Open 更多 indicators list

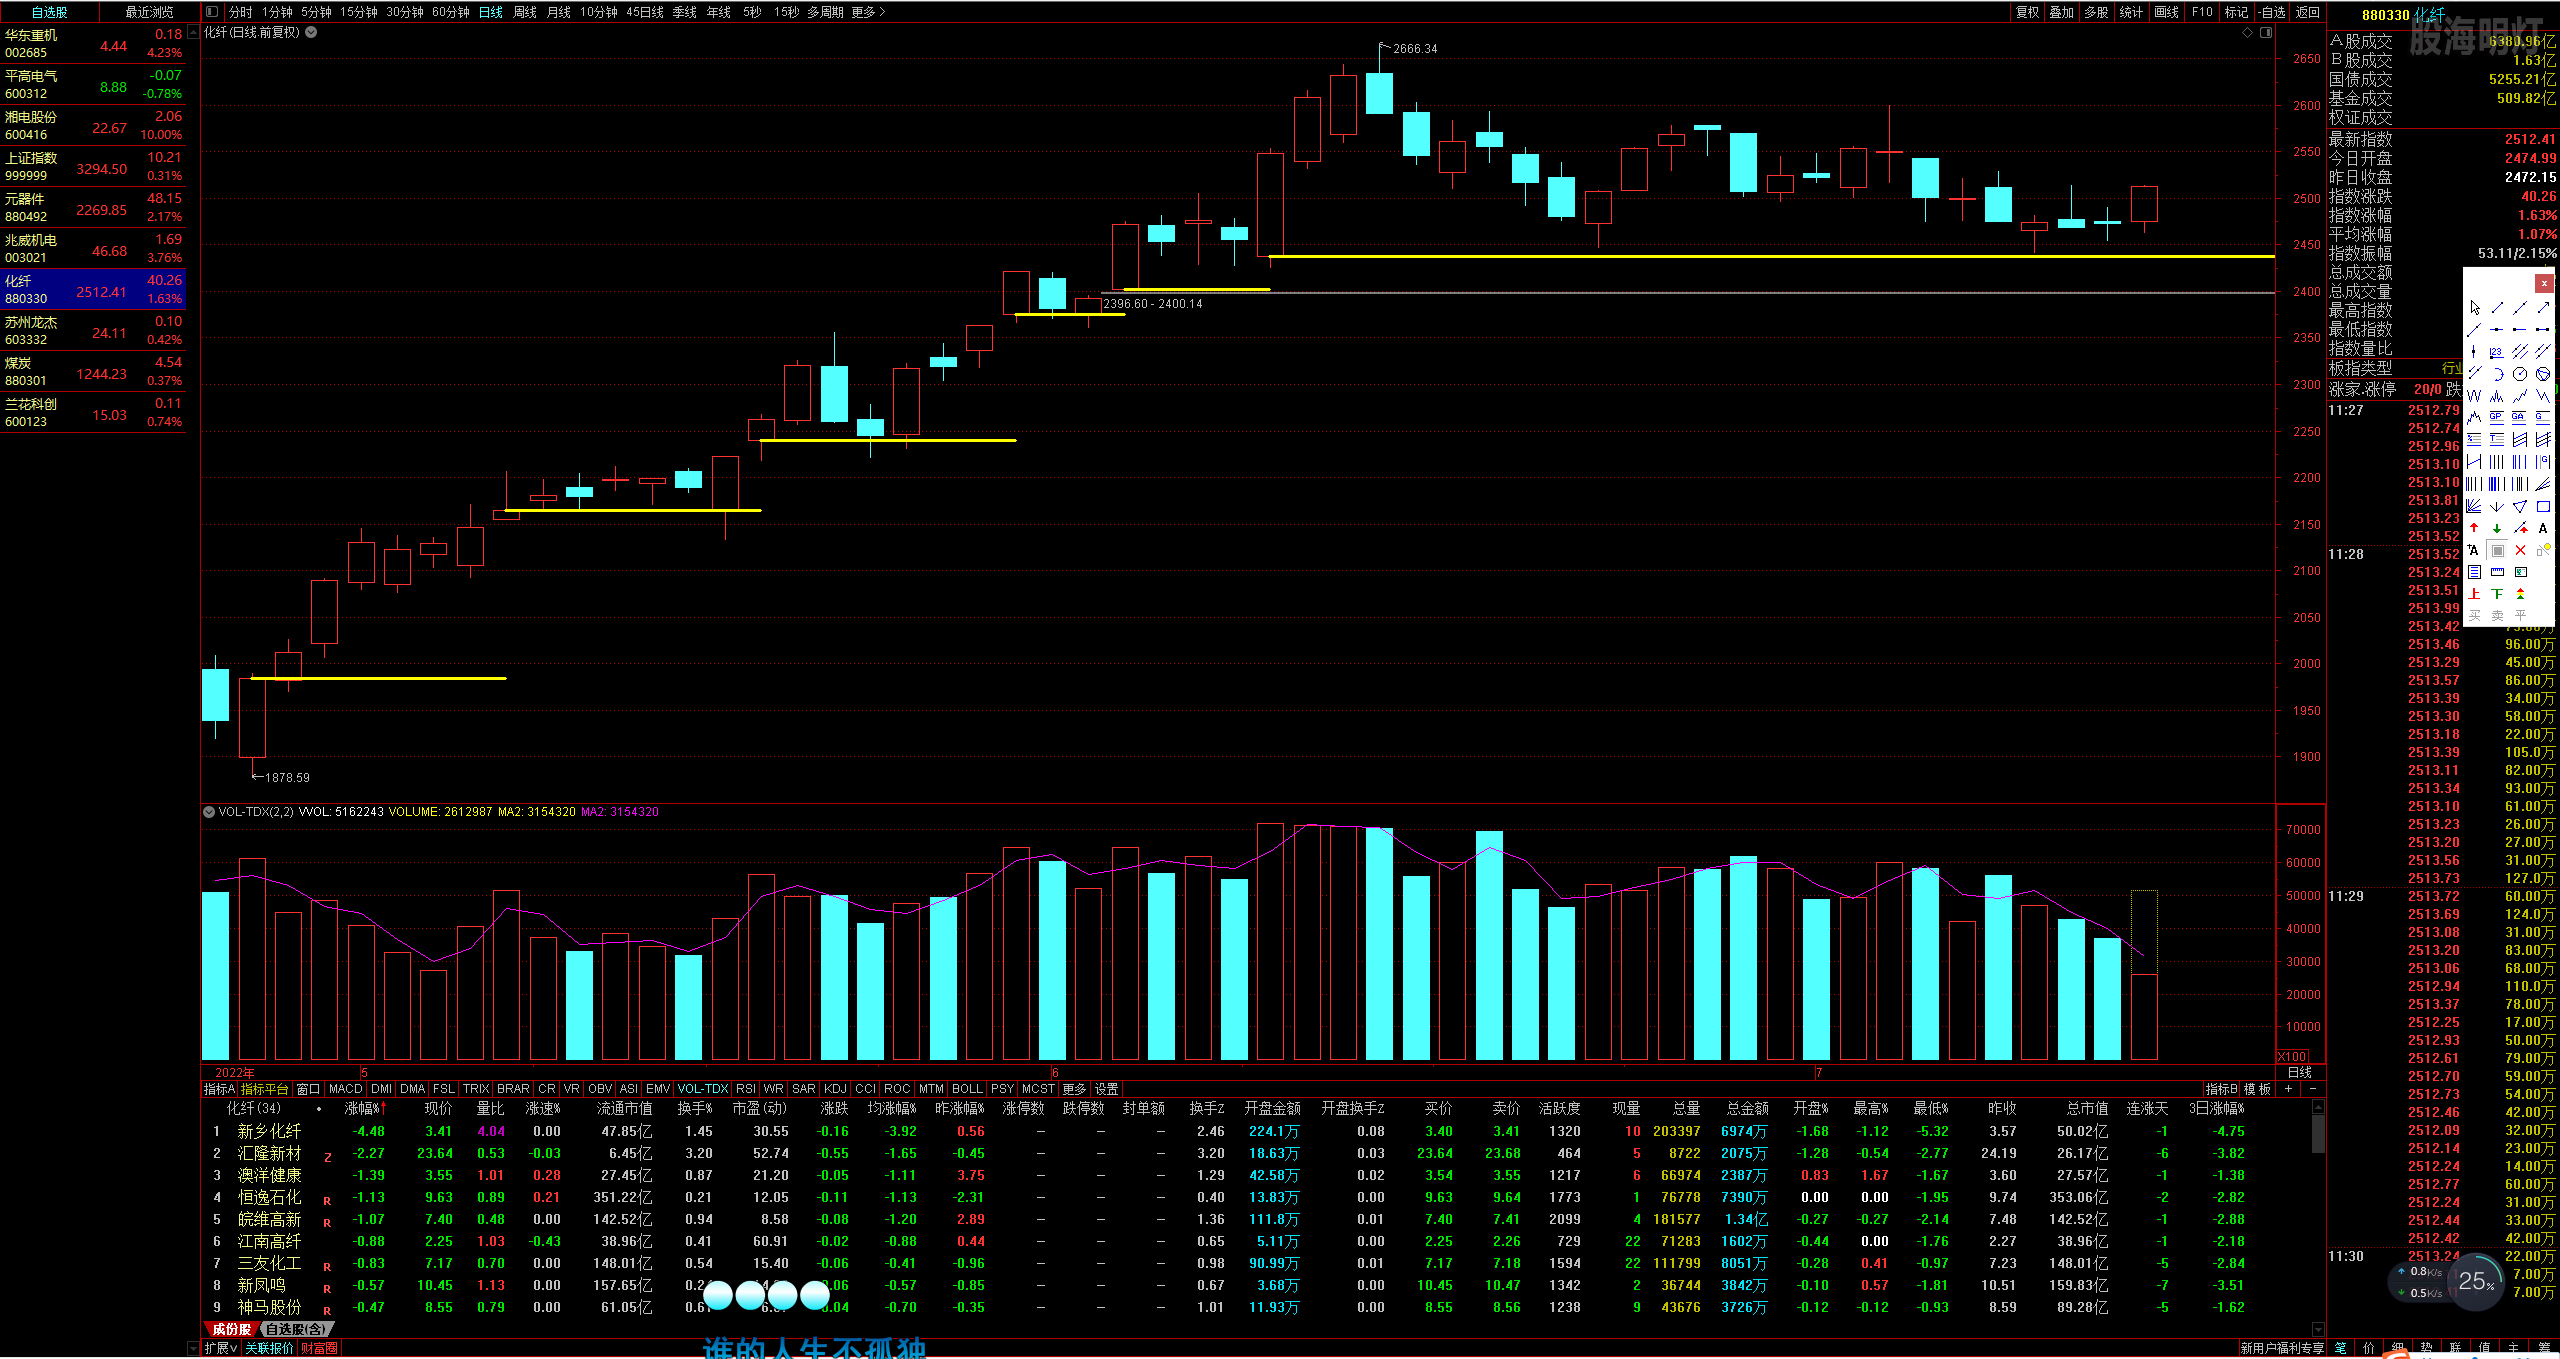click(x=1074, y=1089)
